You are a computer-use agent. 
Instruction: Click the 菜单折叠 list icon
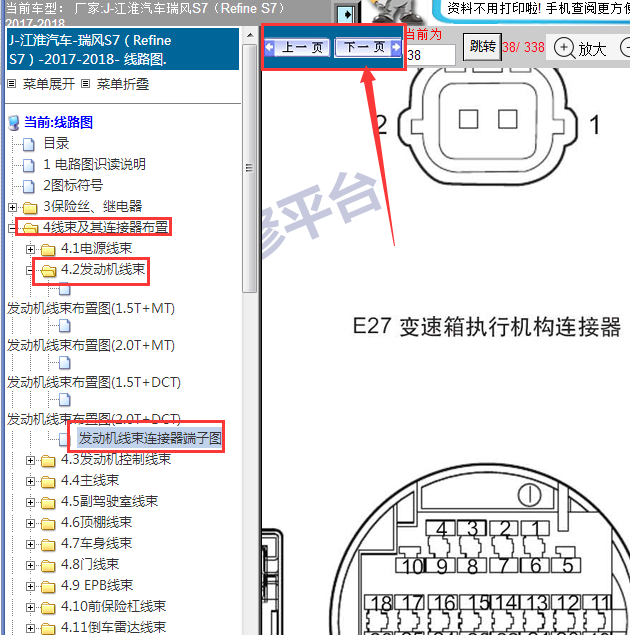coord(85,84)
